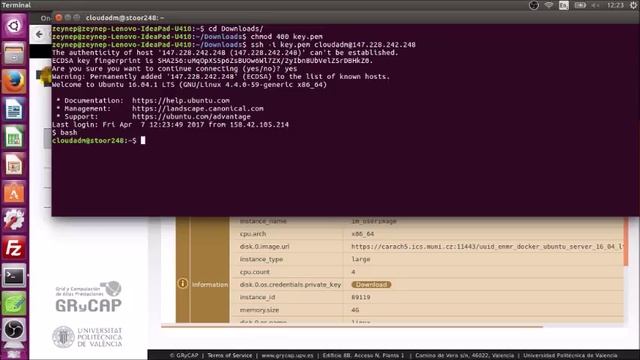Click the https://ubuntu.com/advantage support URL
Viewport: 640px width, 360px height.
pyautogui.click(x=191, y=117)
